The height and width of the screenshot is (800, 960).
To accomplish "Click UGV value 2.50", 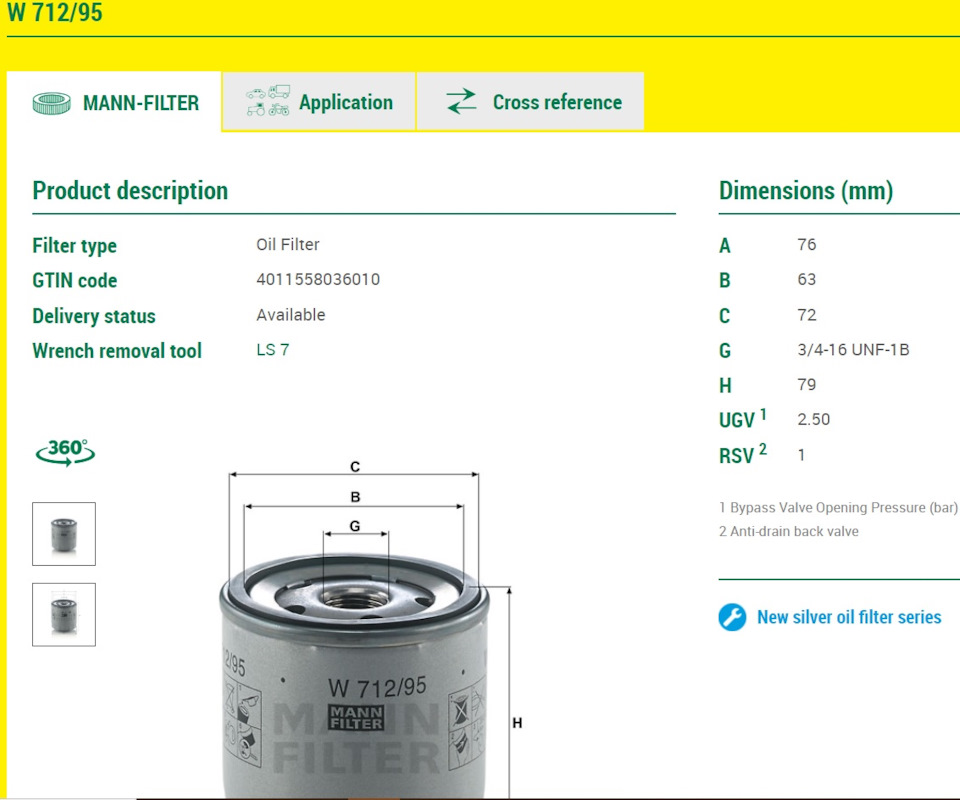I will point(814,420).
